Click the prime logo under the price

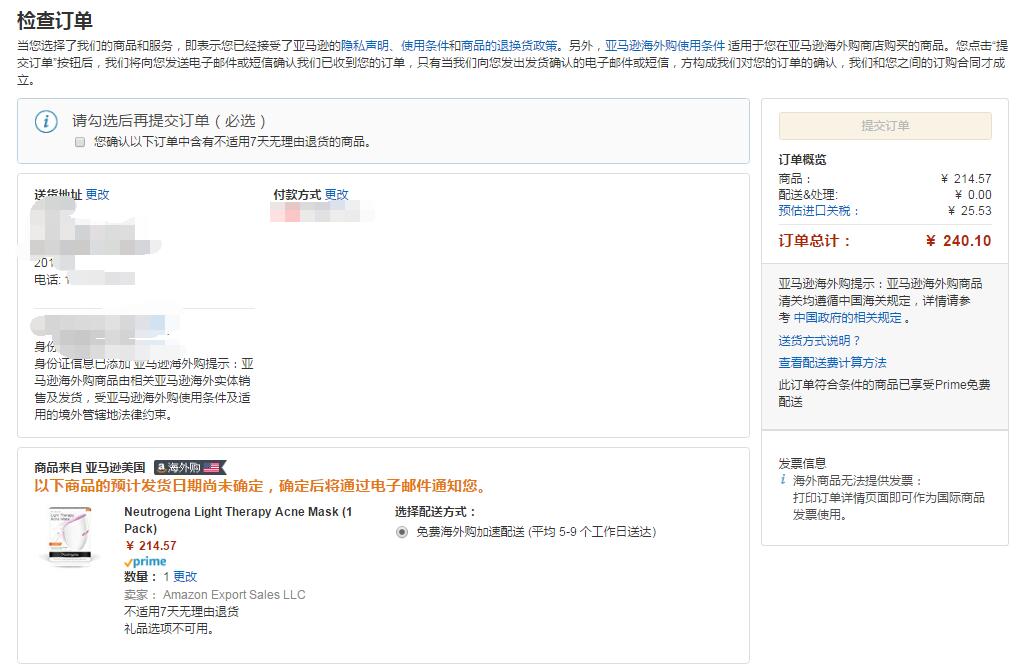145,561
